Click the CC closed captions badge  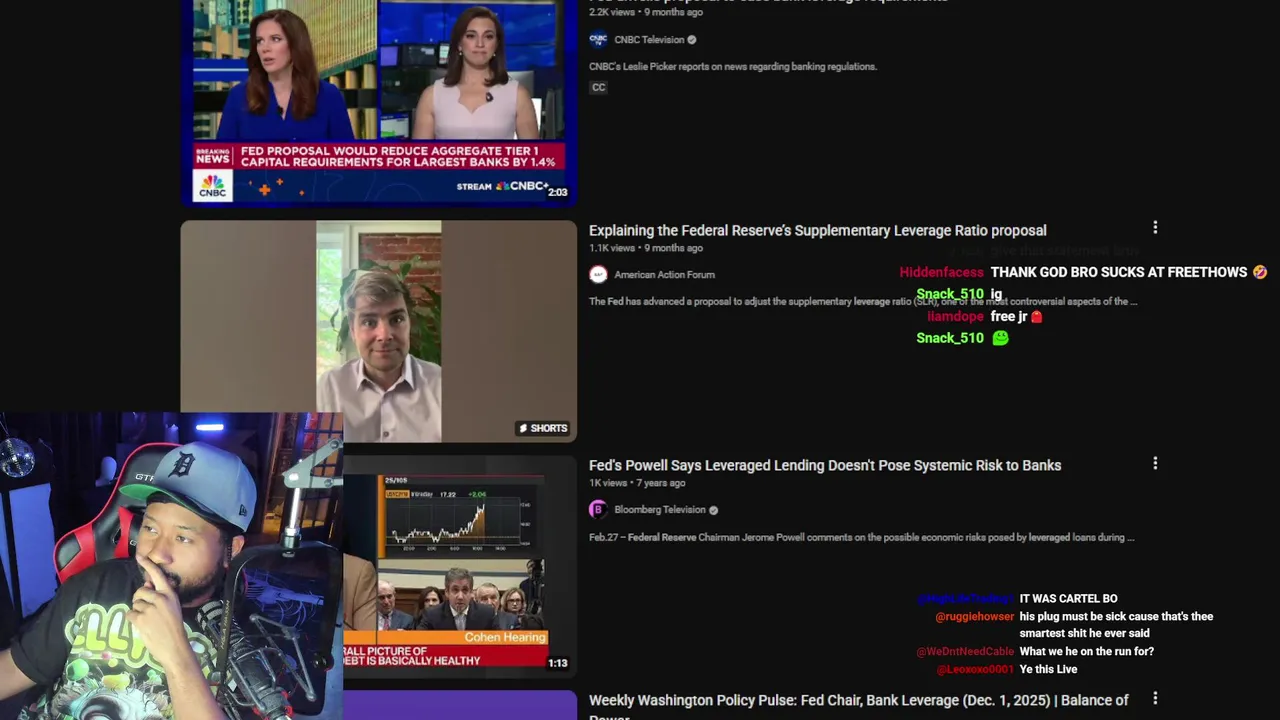coord(598,87)
